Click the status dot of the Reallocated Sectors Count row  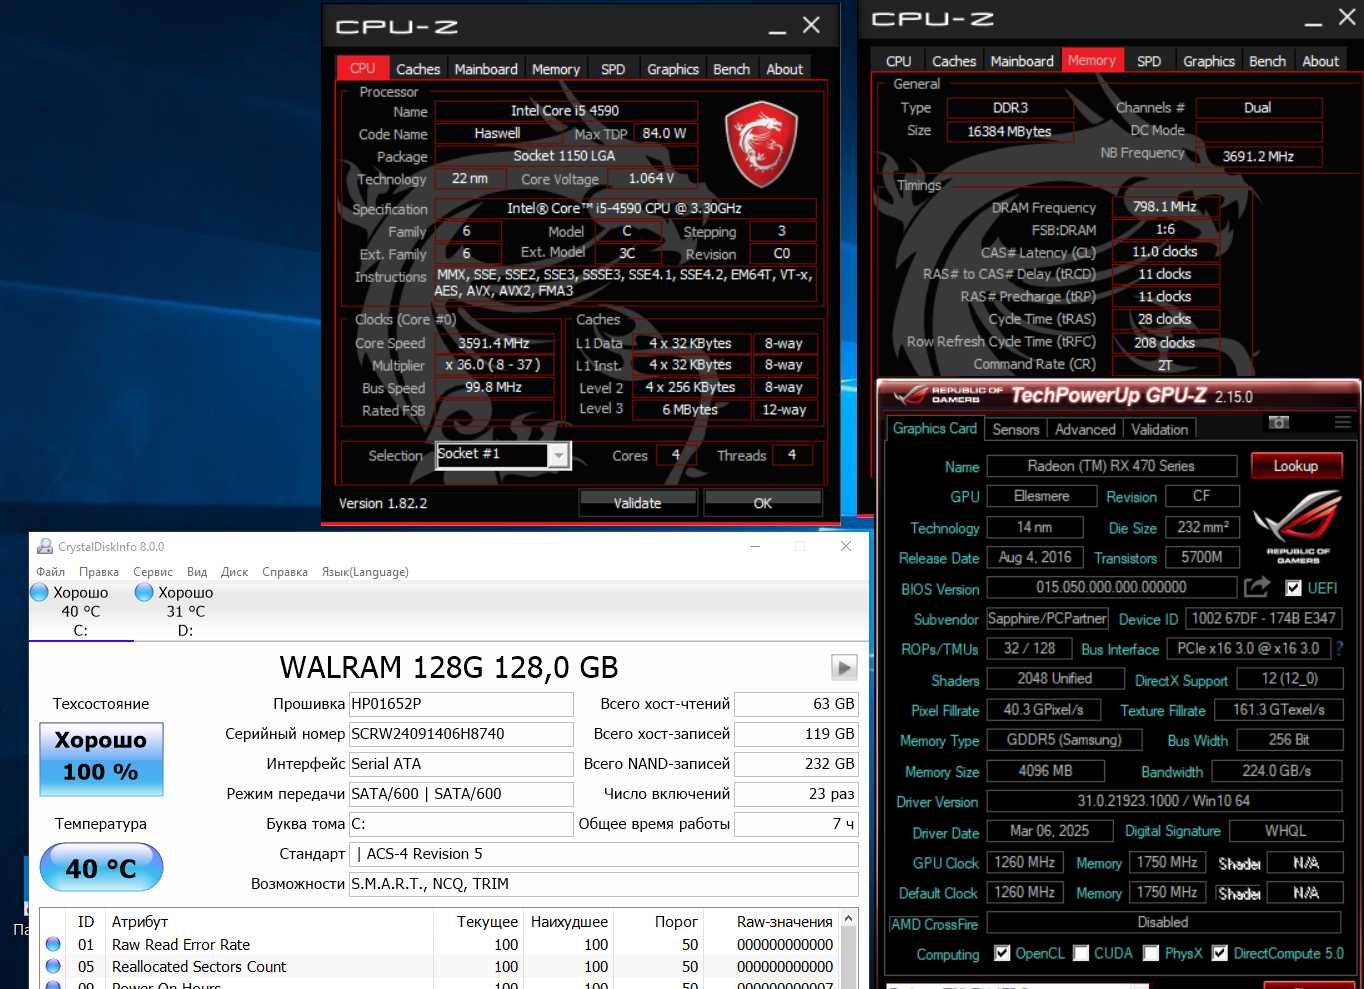tap(53, 966)
